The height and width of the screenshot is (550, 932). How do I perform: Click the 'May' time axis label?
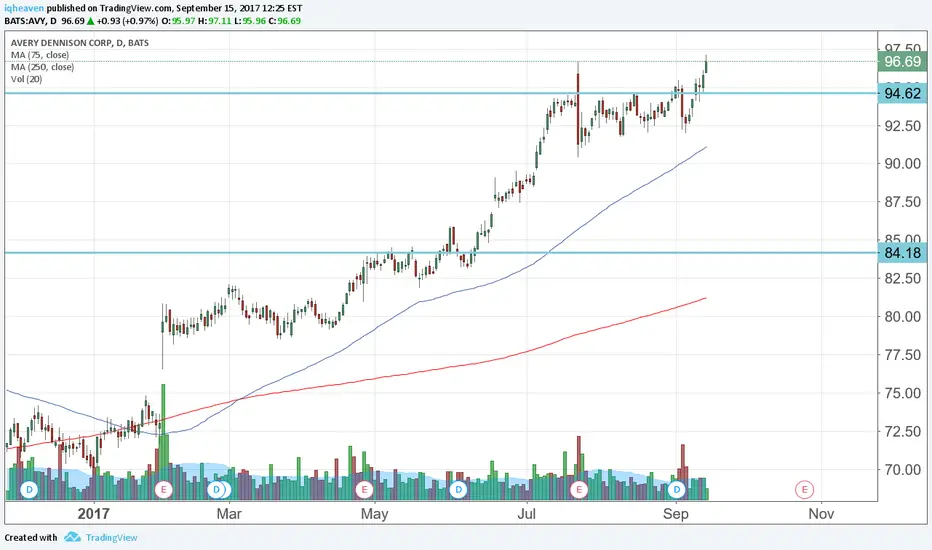374,513
